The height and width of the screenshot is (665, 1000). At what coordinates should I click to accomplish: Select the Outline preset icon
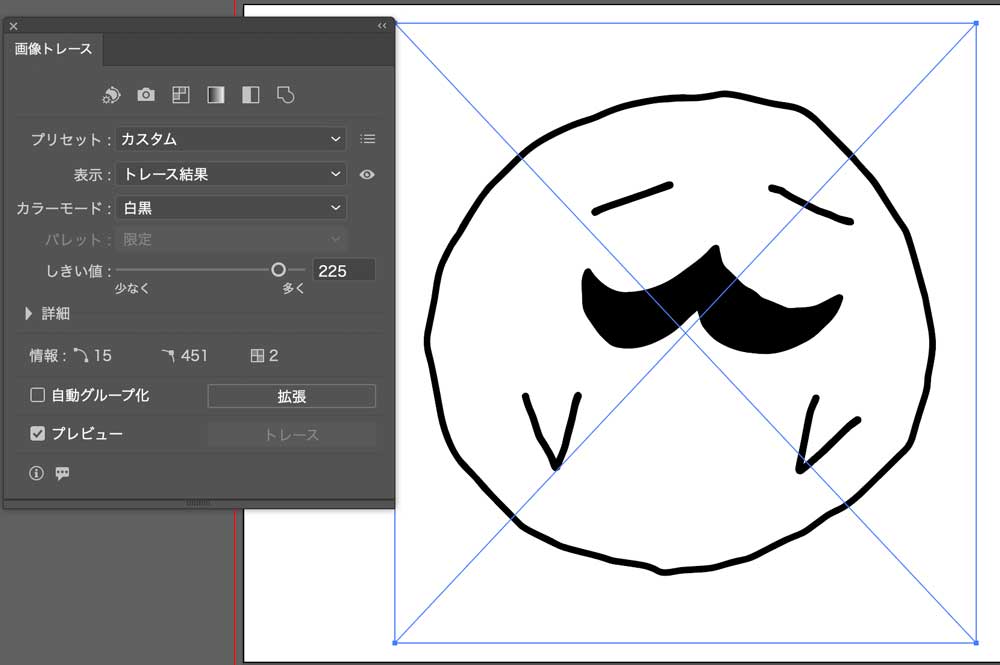285,95
